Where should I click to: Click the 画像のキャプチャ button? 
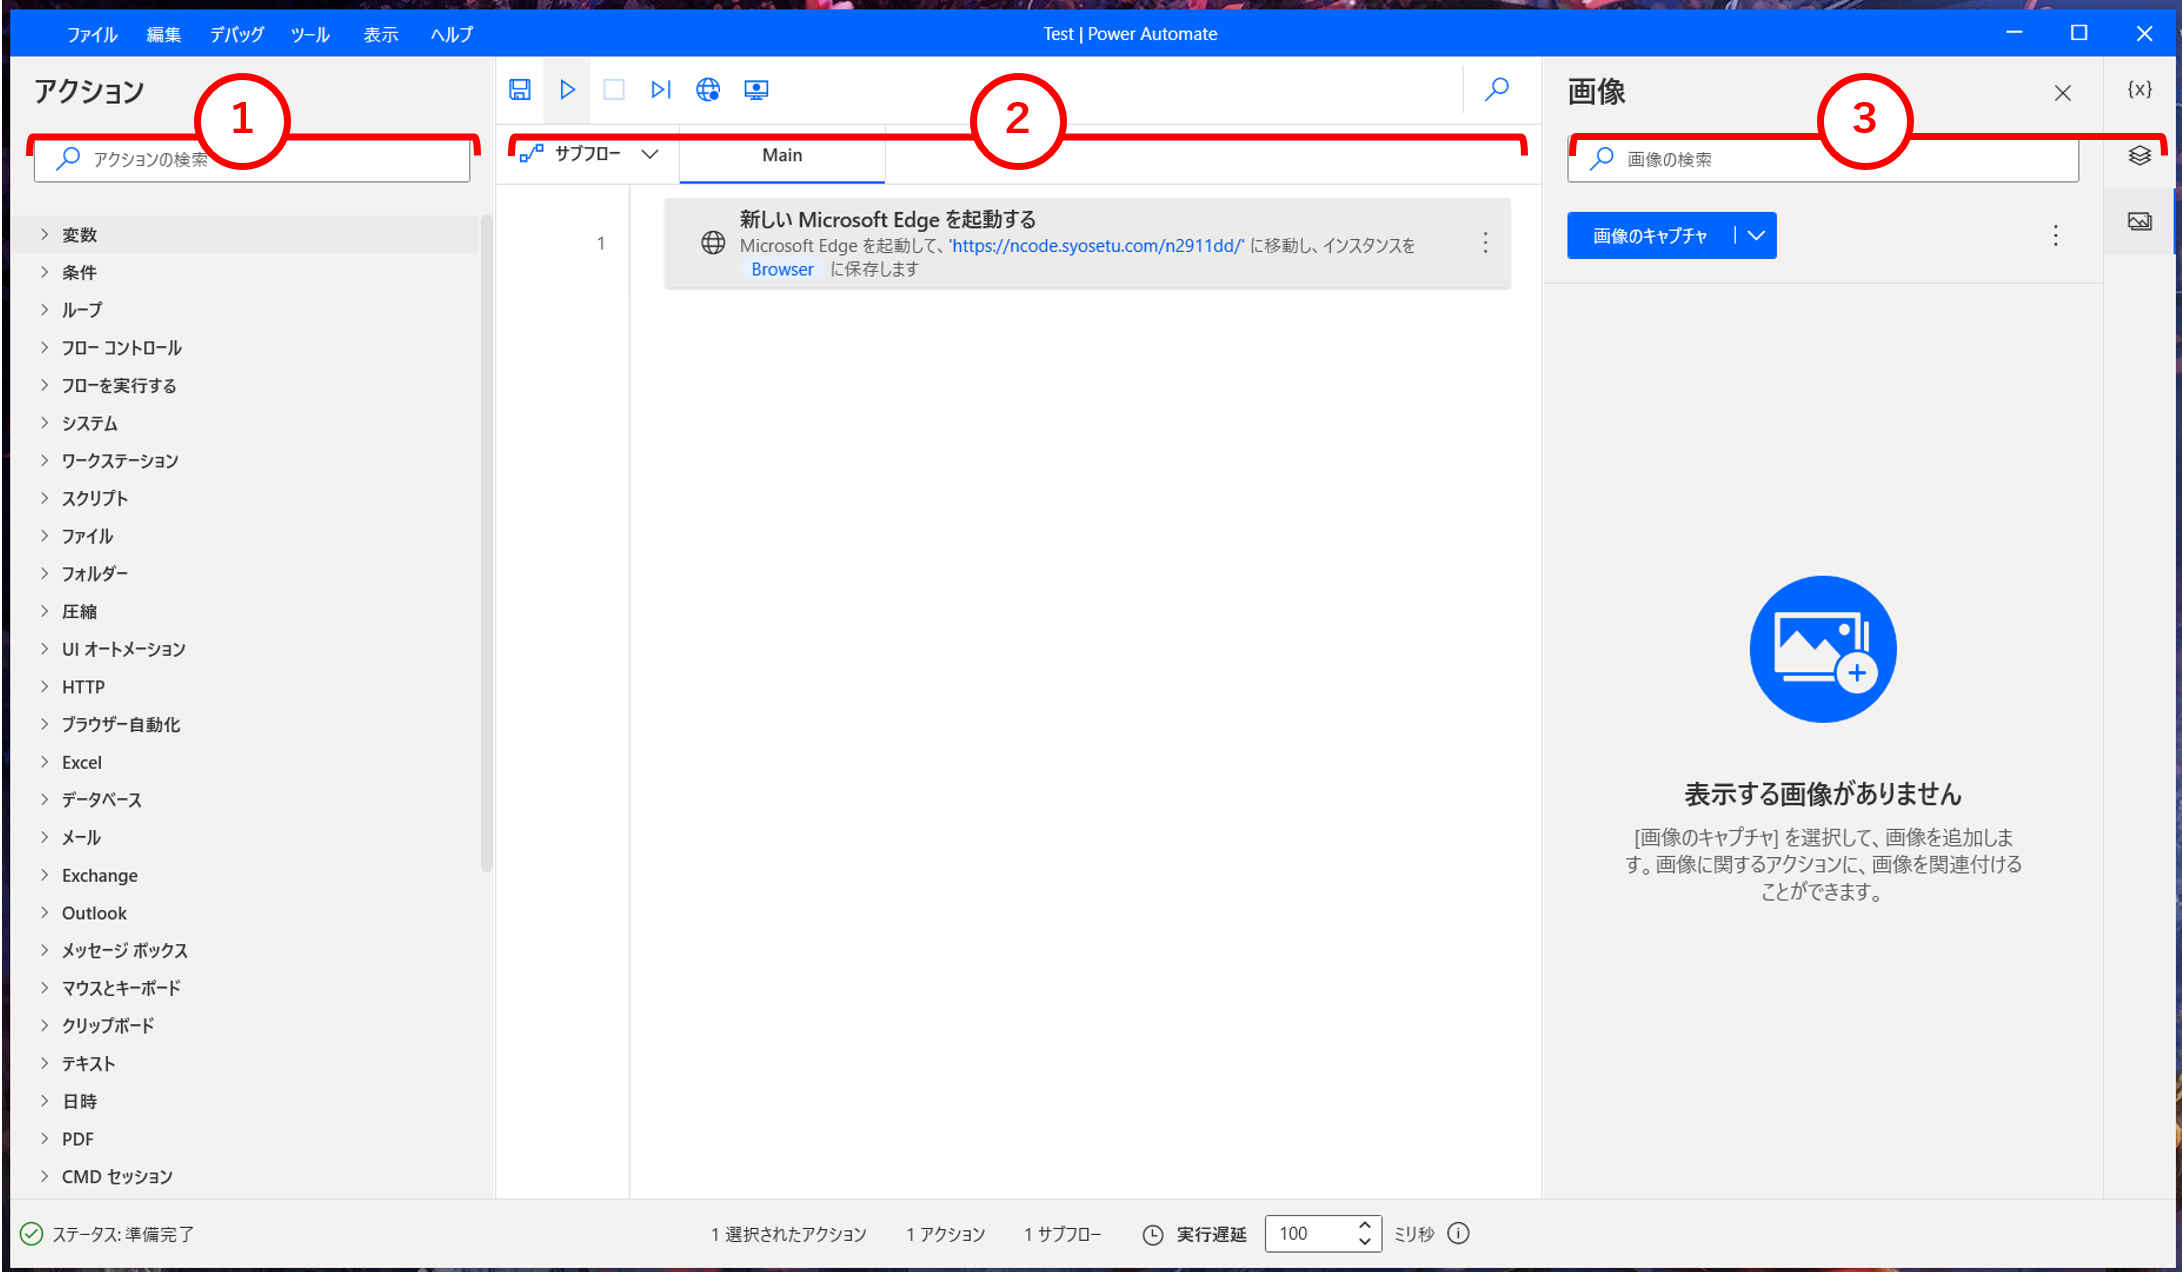click(1650, 236)
